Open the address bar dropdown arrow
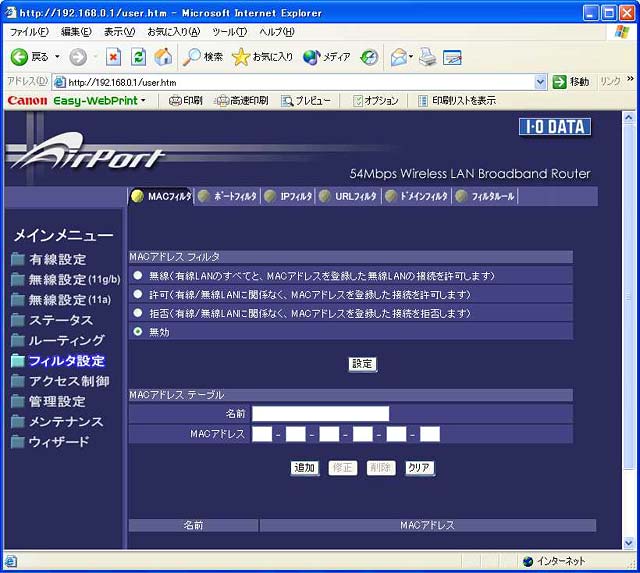The image size is (640, 573). tap(540, 82)
